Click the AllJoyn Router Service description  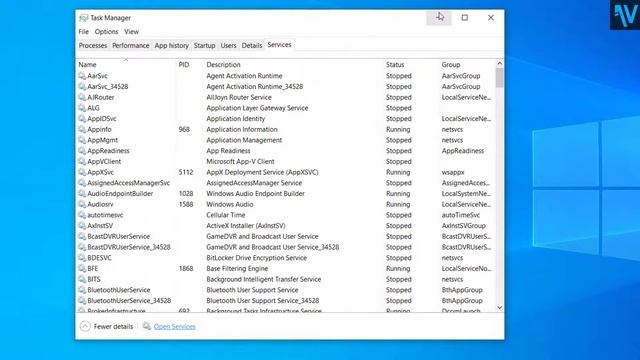(x=239, y=97)
